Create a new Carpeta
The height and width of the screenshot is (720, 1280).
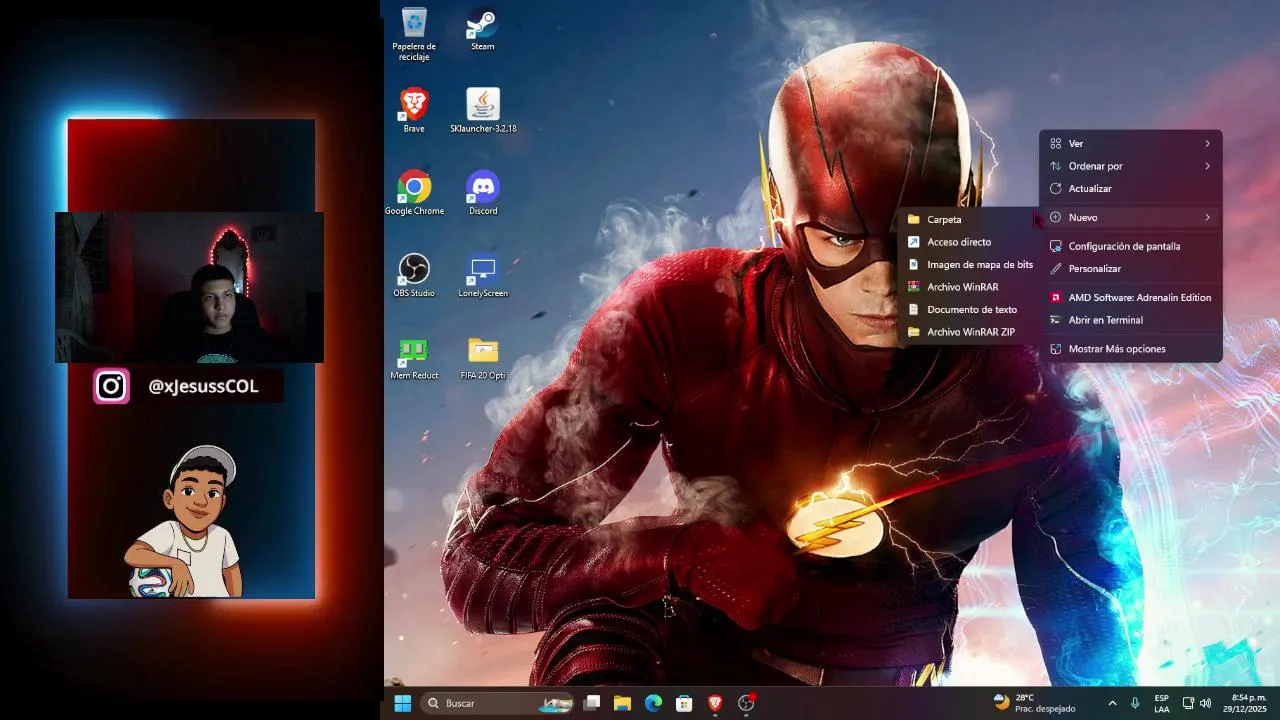click(x=968, y=219)
